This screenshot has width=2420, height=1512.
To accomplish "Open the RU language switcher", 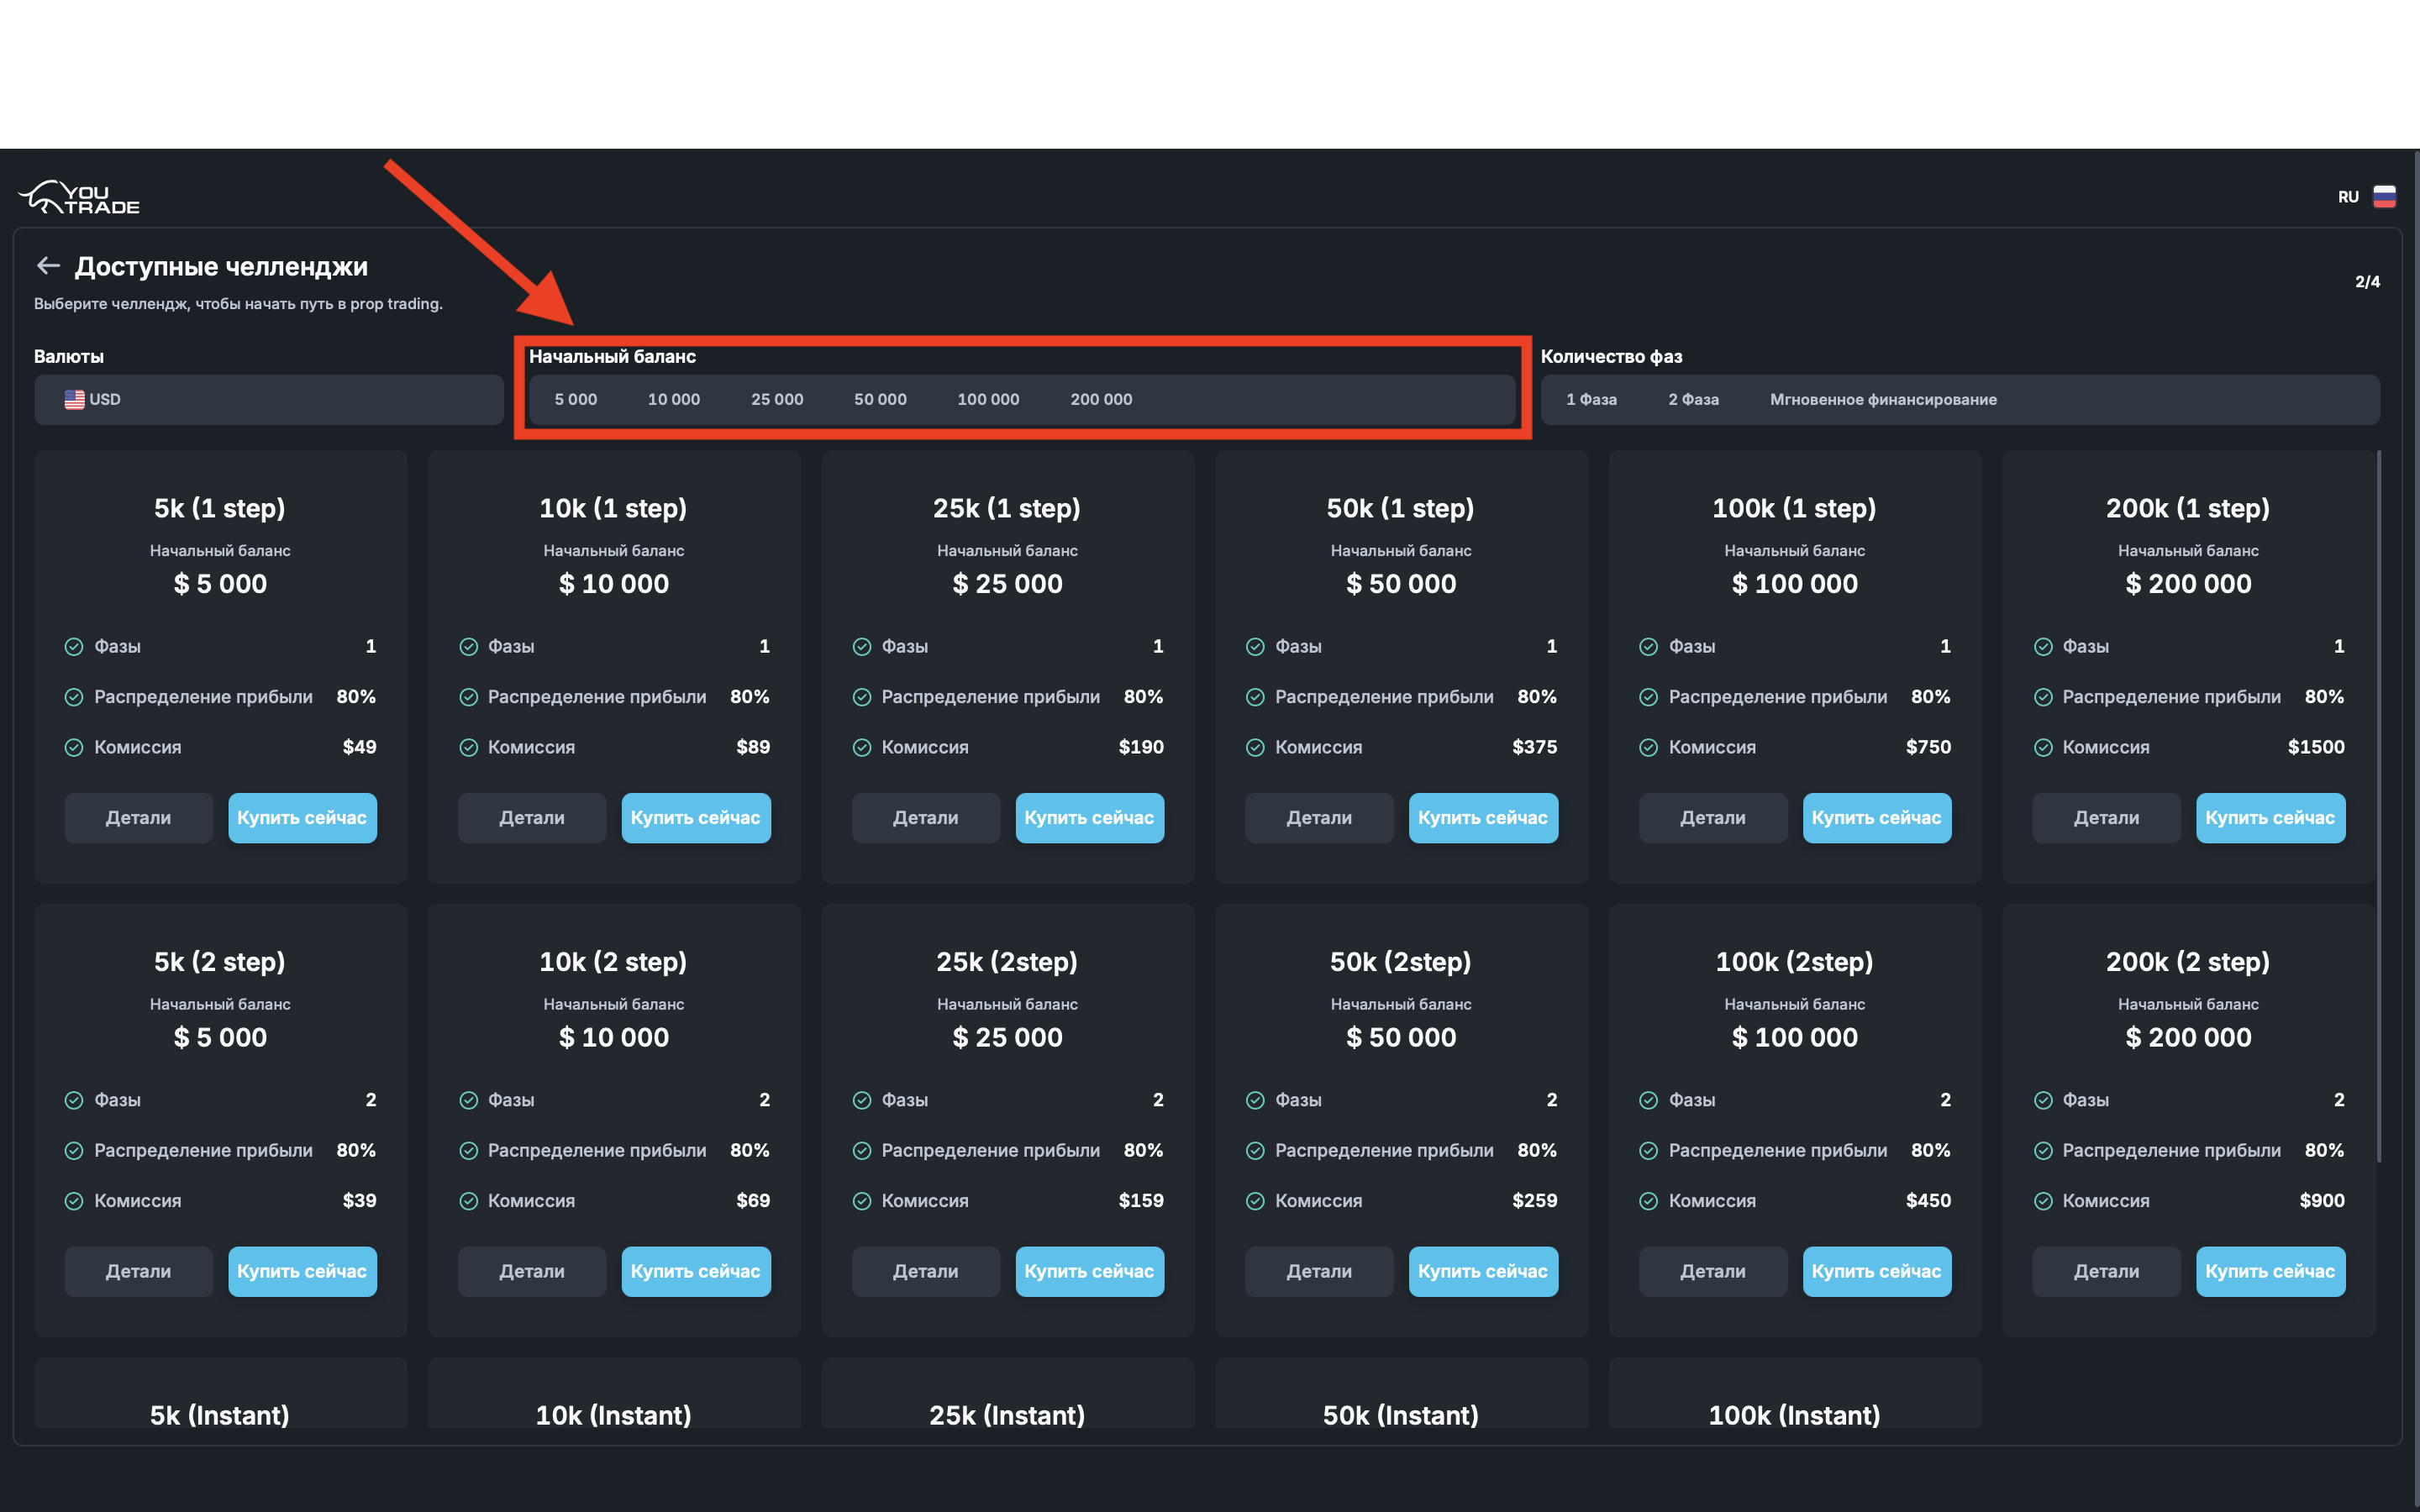I will tap(2348, 197).
